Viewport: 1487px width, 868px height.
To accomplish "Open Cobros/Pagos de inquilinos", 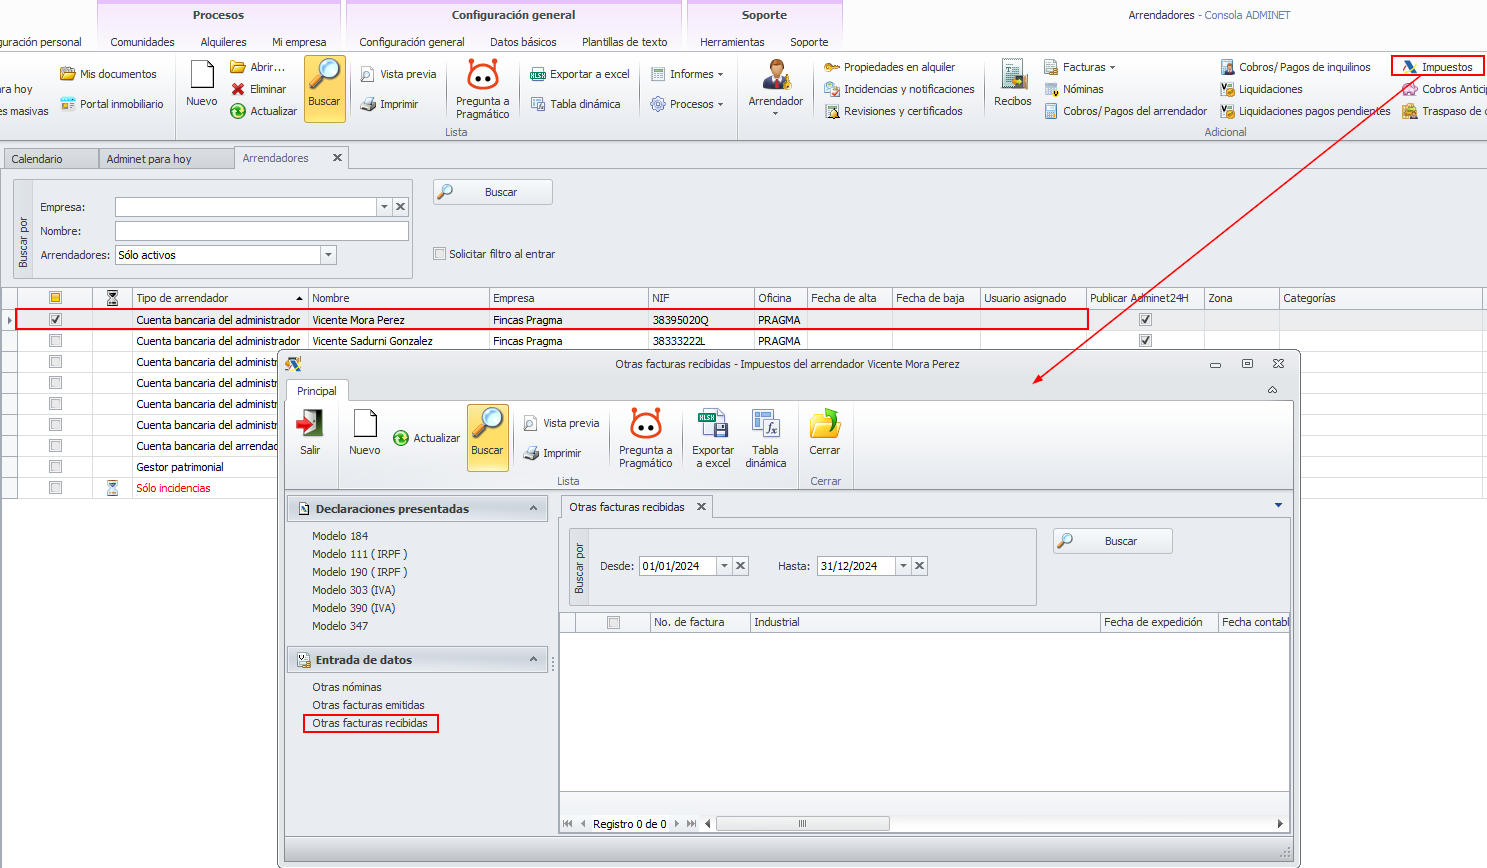I will click(x=1295, y=67).
